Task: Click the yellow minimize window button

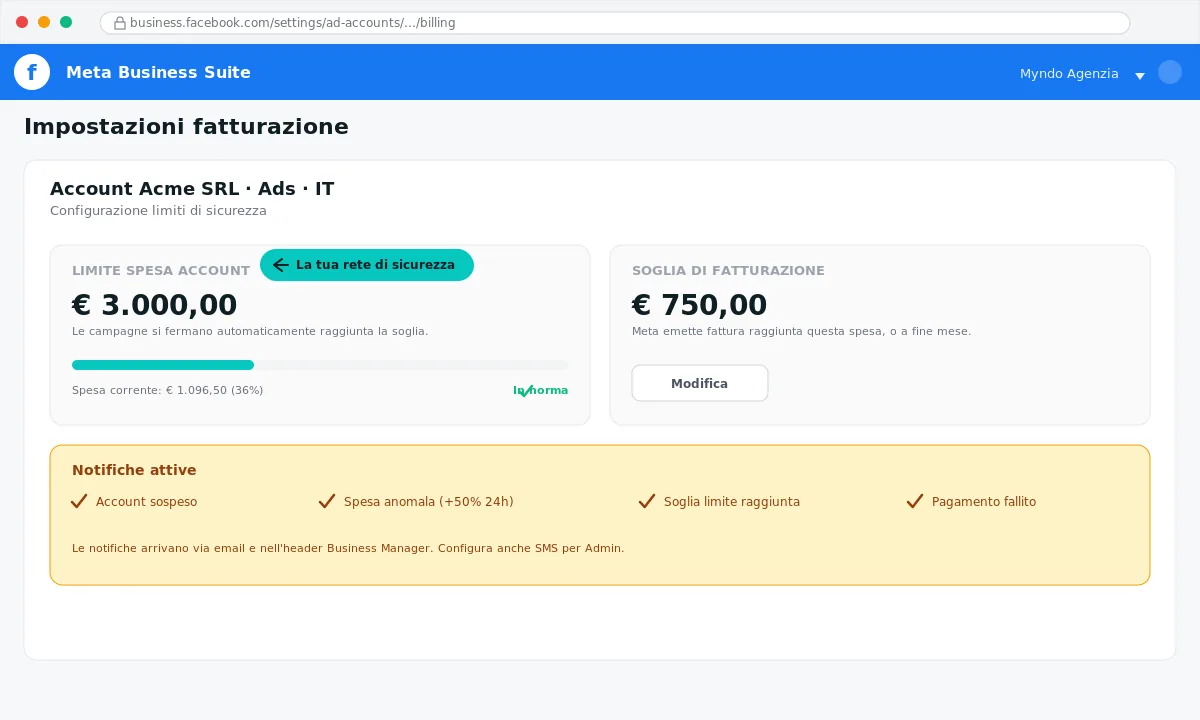Action: (x=44, y=22)
